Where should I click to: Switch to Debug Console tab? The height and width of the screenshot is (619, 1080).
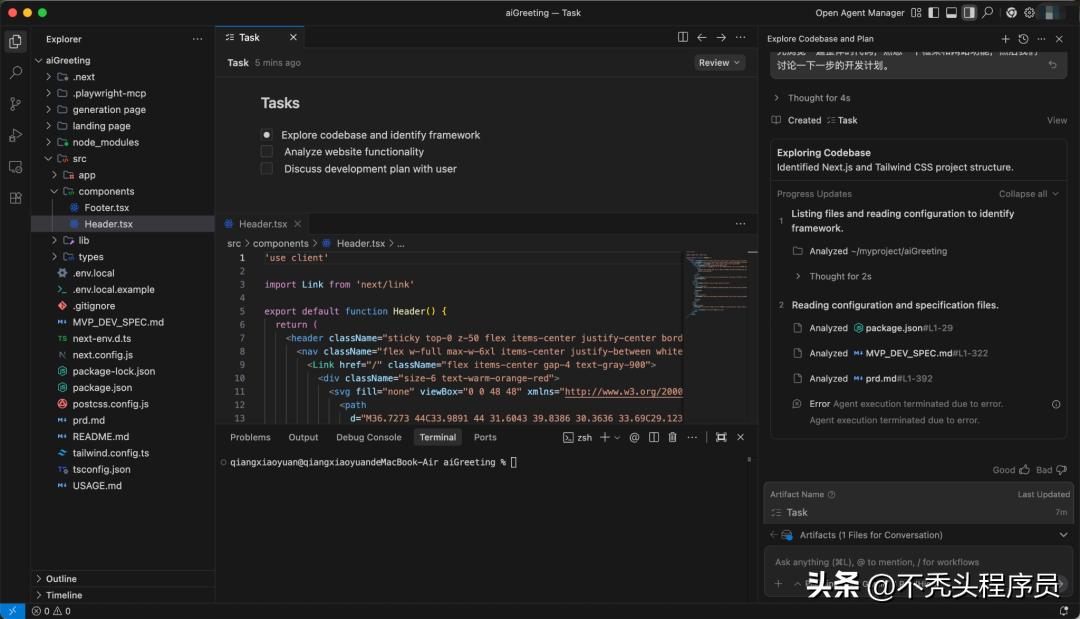(368, 437)
